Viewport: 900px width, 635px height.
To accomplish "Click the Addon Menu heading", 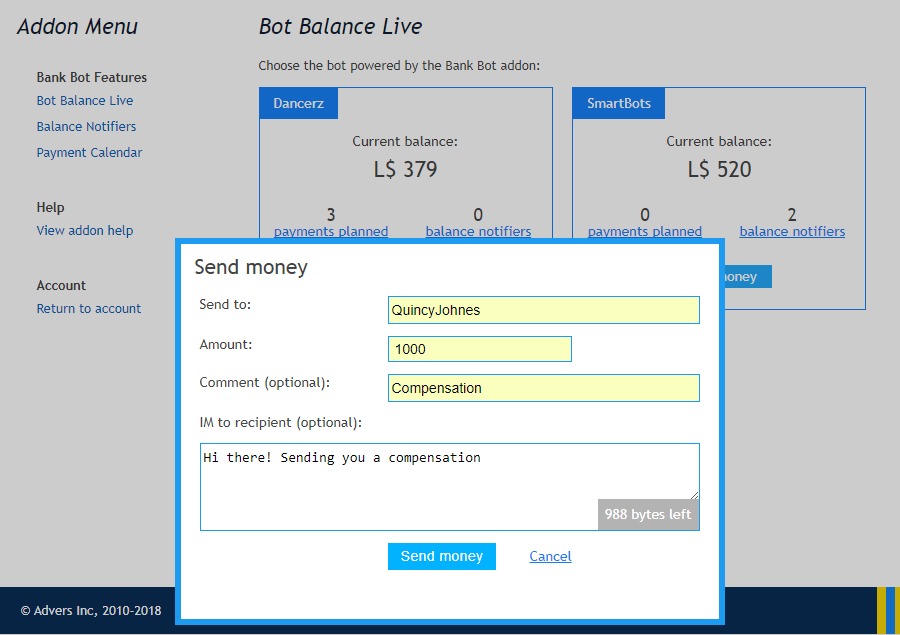I will 77,26.
